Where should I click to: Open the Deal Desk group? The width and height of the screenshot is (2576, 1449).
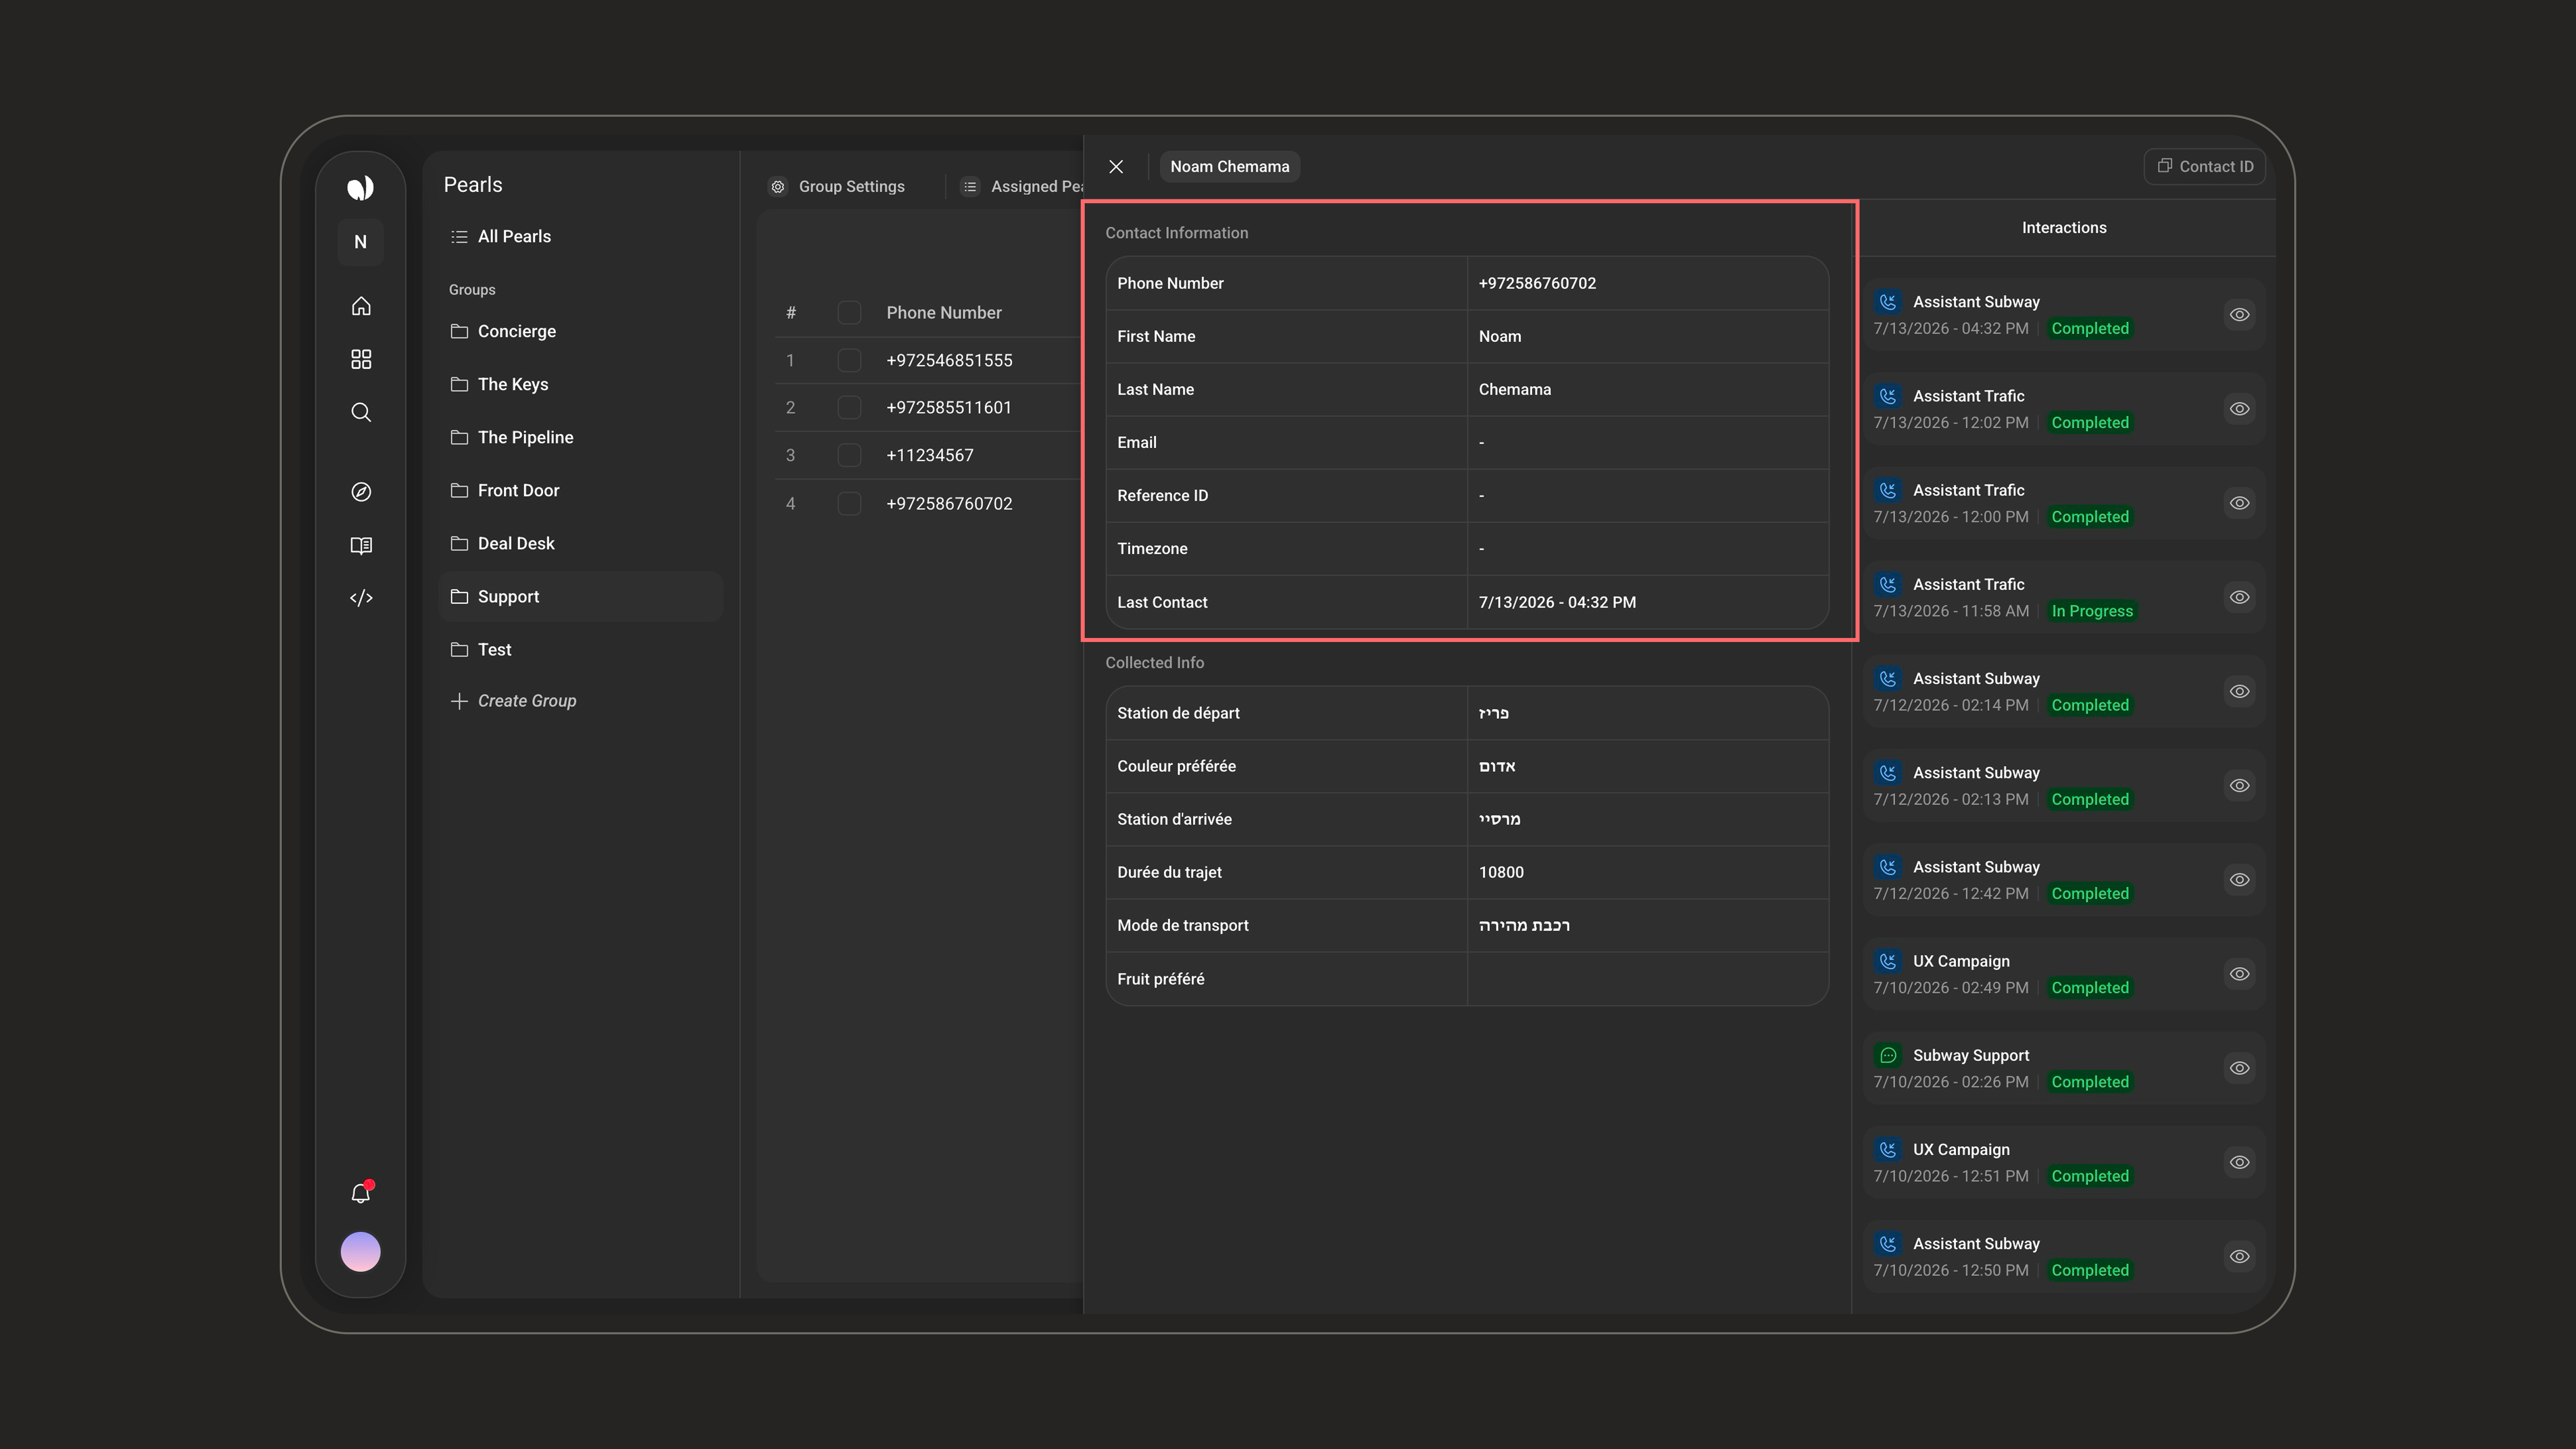[x=580, y=543]
